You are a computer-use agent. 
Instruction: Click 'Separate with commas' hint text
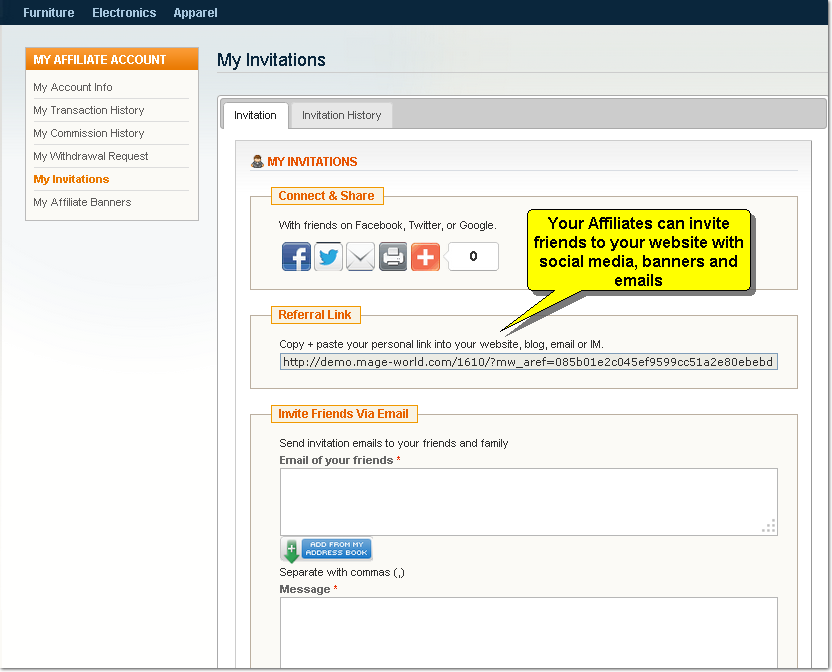[342, 572]
